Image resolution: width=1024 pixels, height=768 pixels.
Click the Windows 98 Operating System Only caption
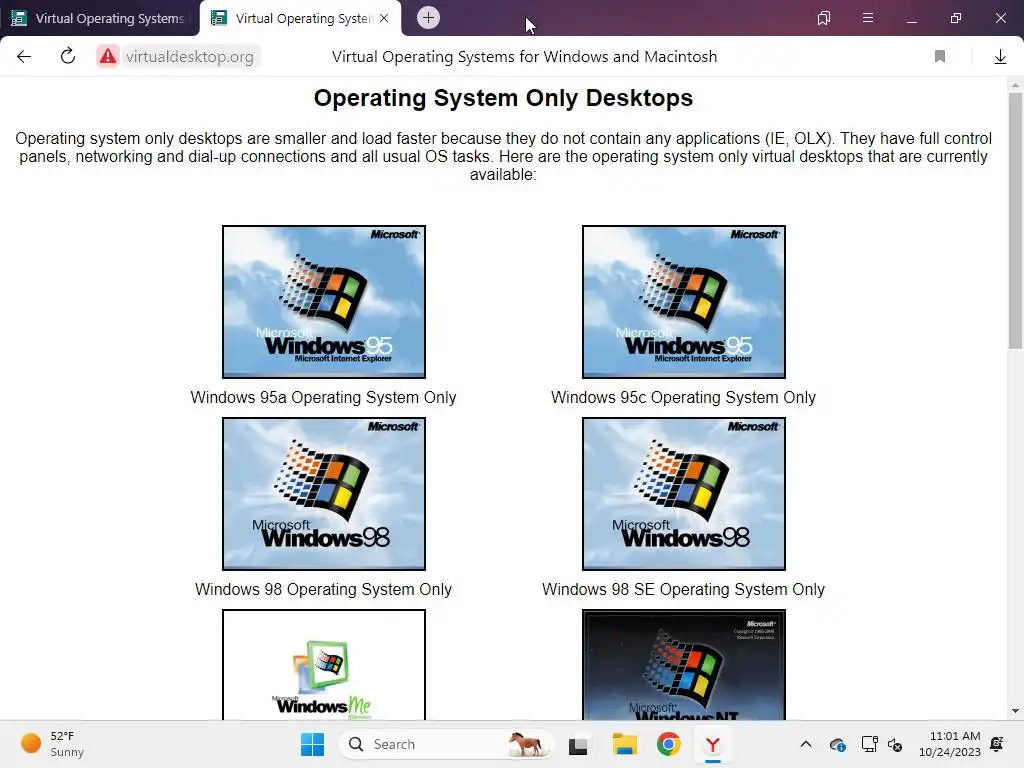(323, 589)
